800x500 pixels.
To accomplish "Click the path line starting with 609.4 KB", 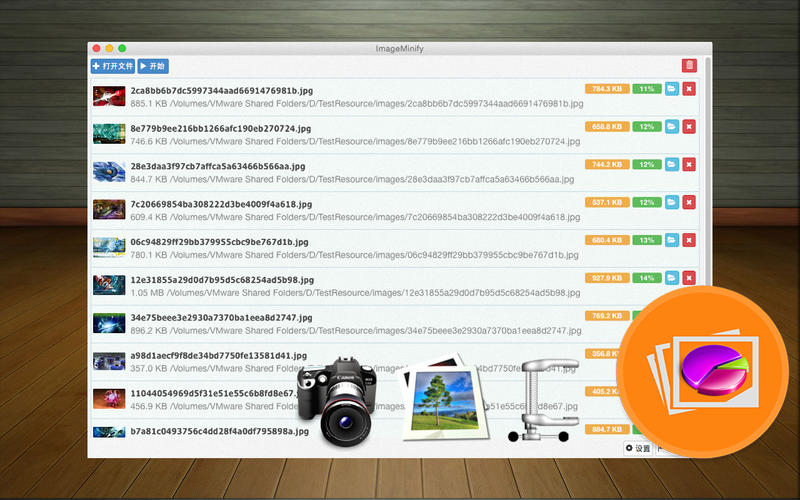I will point(355,217).
